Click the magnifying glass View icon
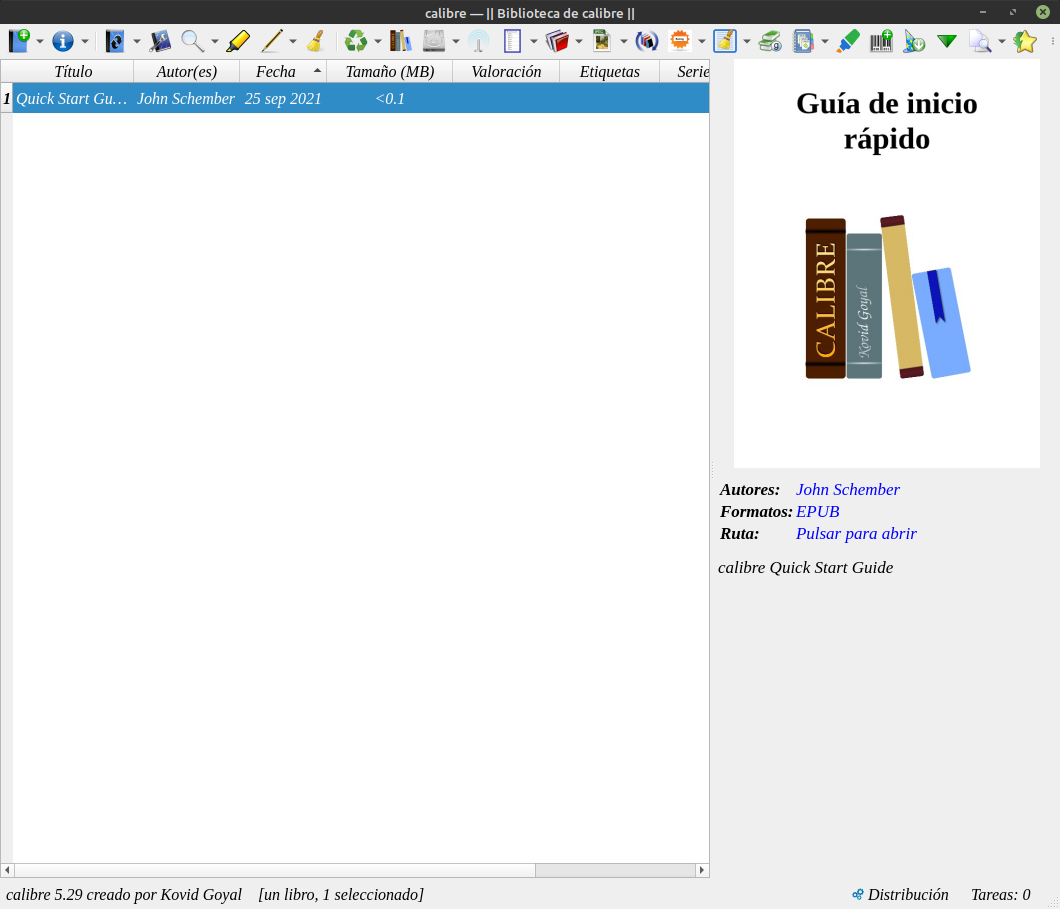 pos(193,41)
